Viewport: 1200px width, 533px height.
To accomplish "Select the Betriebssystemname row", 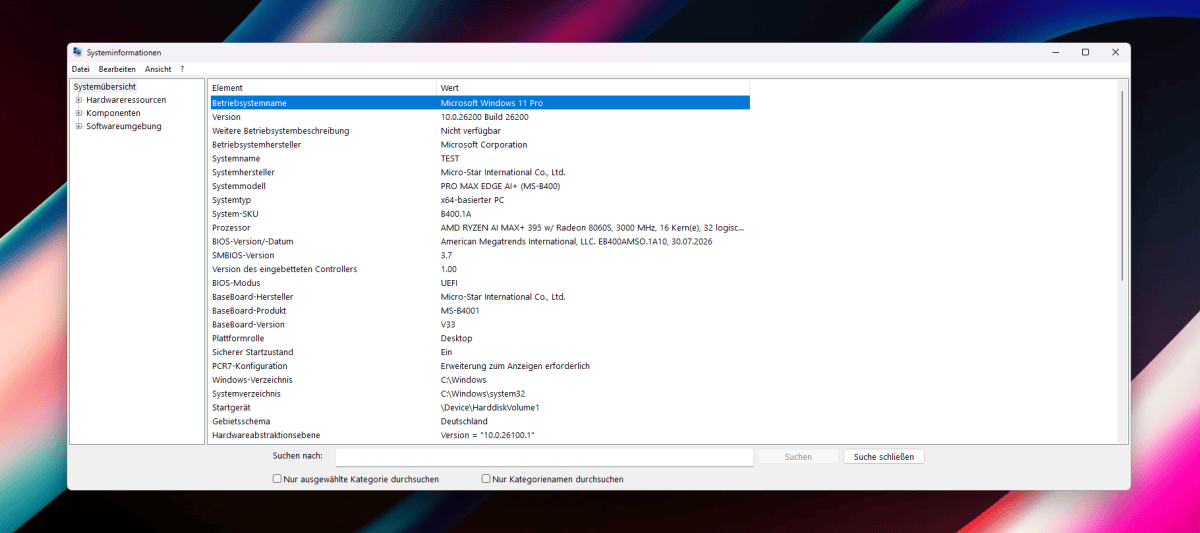I will point(479,103).
